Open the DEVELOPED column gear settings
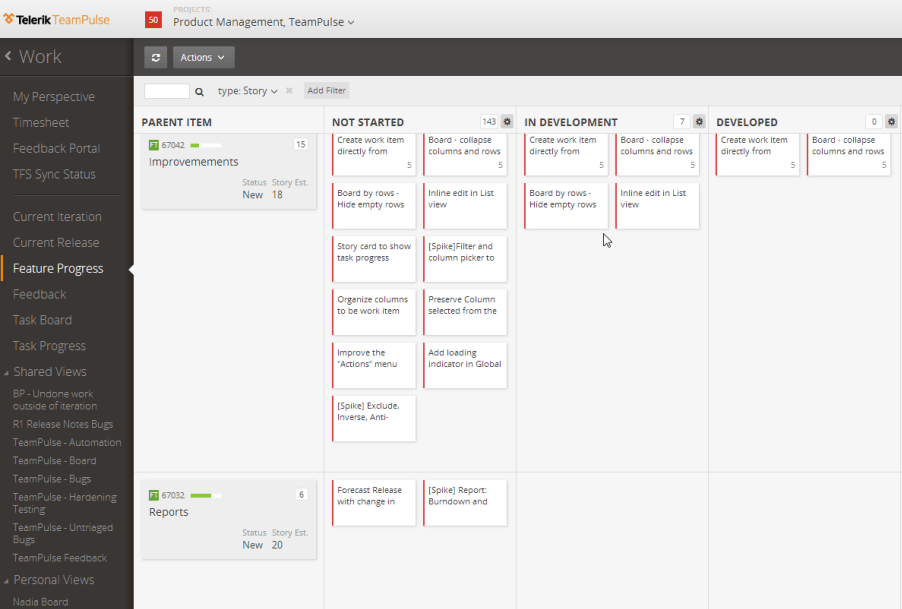The height and width of the screenshot is (609, 902). [x=889, y=121]
